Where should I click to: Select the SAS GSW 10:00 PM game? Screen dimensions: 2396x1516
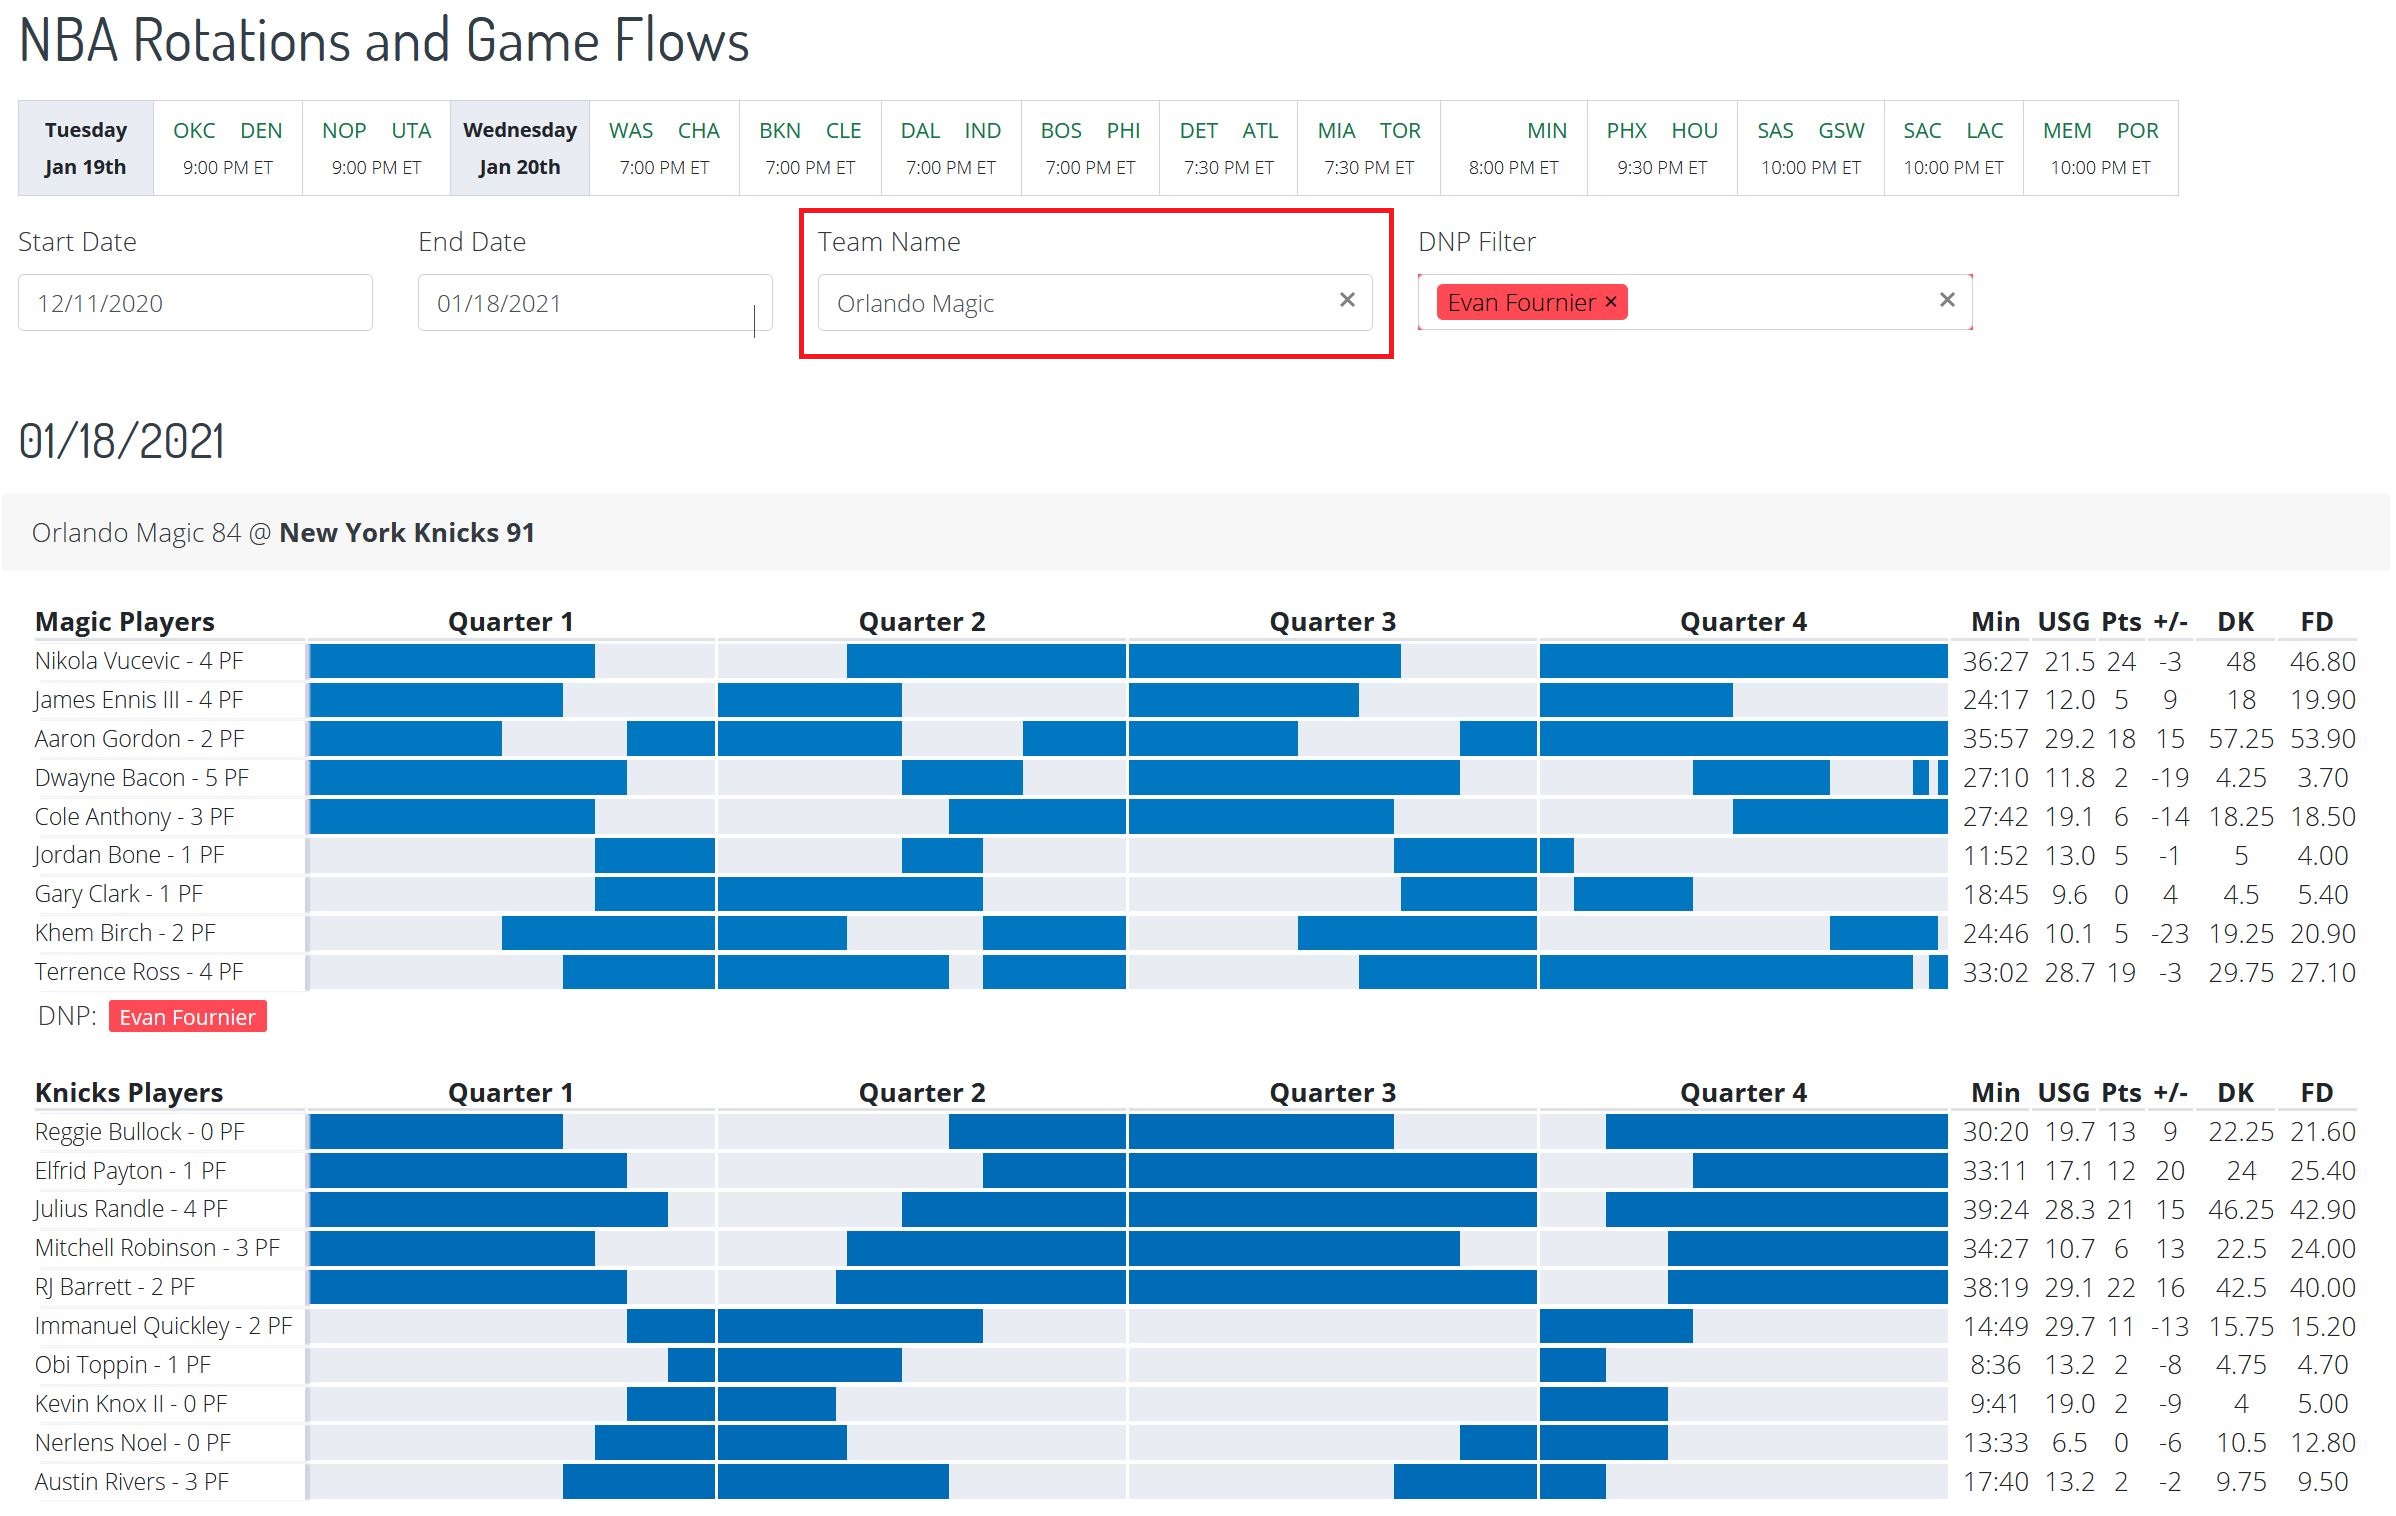click(1810, 148)
